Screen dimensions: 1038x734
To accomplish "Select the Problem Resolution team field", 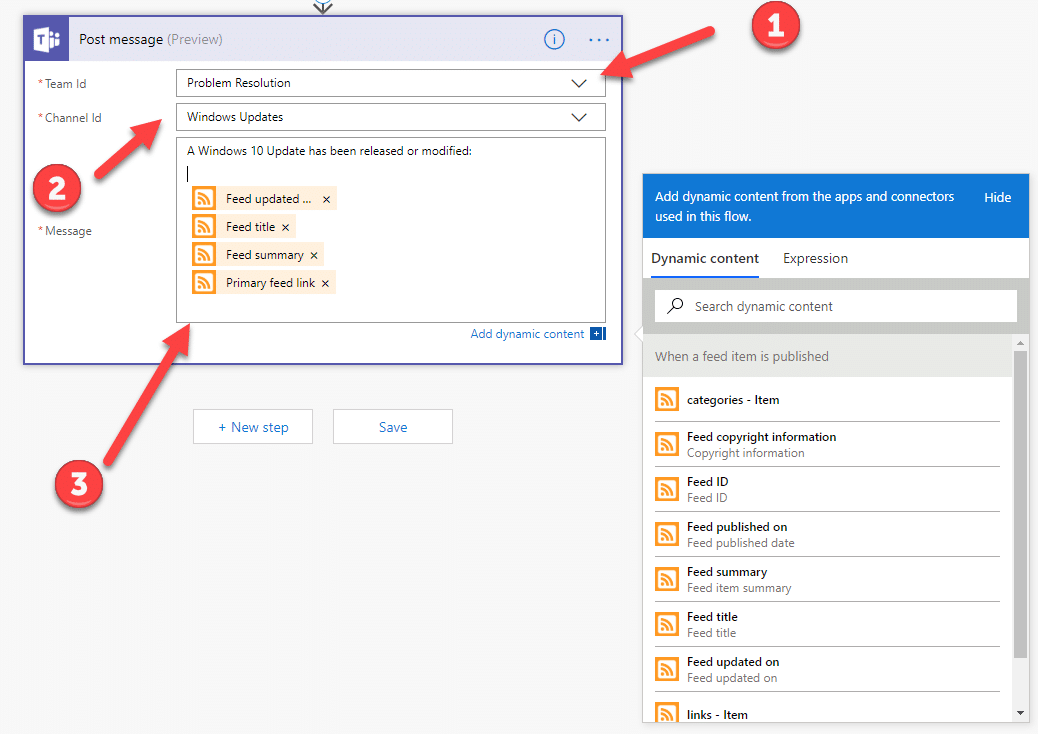I will coord(391,83).
